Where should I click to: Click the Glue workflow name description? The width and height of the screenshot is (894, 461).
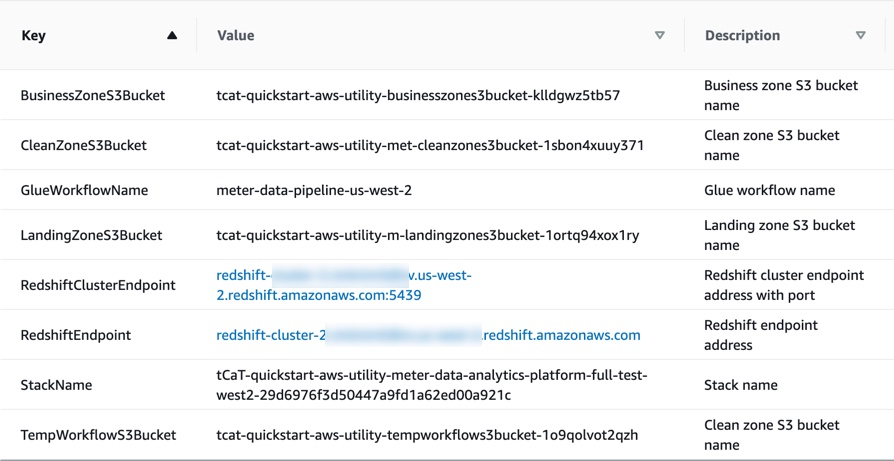(770, 190)
